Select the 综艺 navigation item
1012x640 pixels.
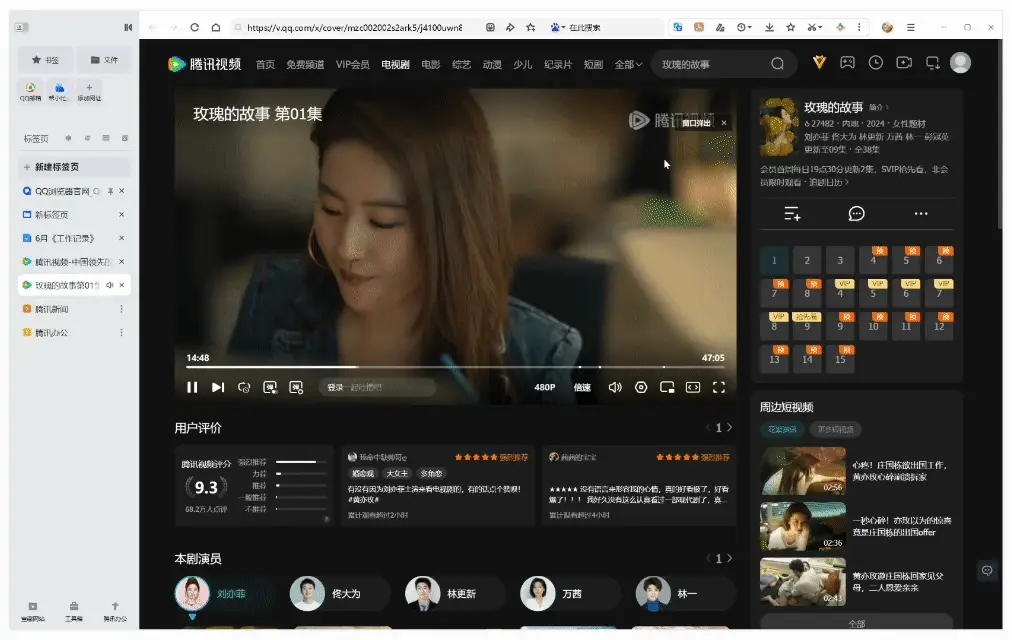pos(461,65)
